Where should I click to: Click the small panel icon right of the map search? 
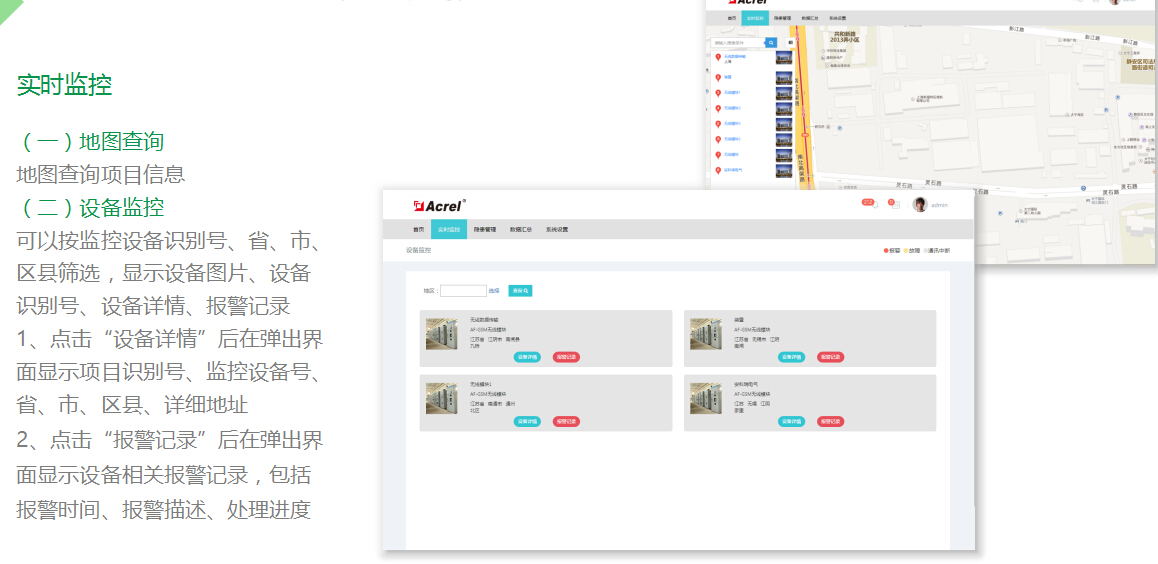pos(790,43)
